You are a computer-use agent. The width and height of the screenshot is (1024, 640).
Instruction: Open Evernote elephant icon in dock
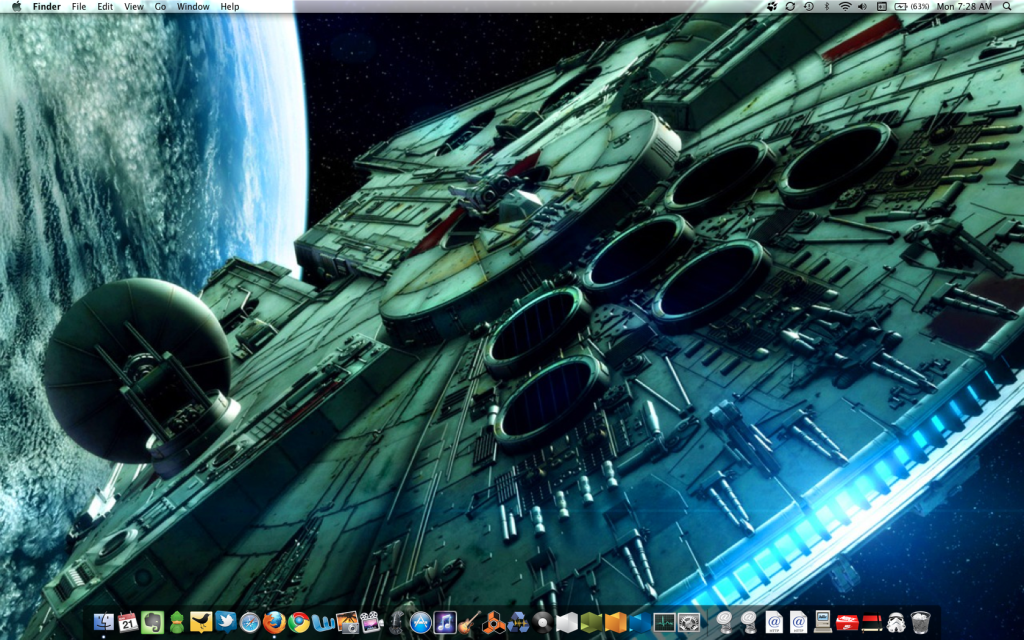click(152, 622)
